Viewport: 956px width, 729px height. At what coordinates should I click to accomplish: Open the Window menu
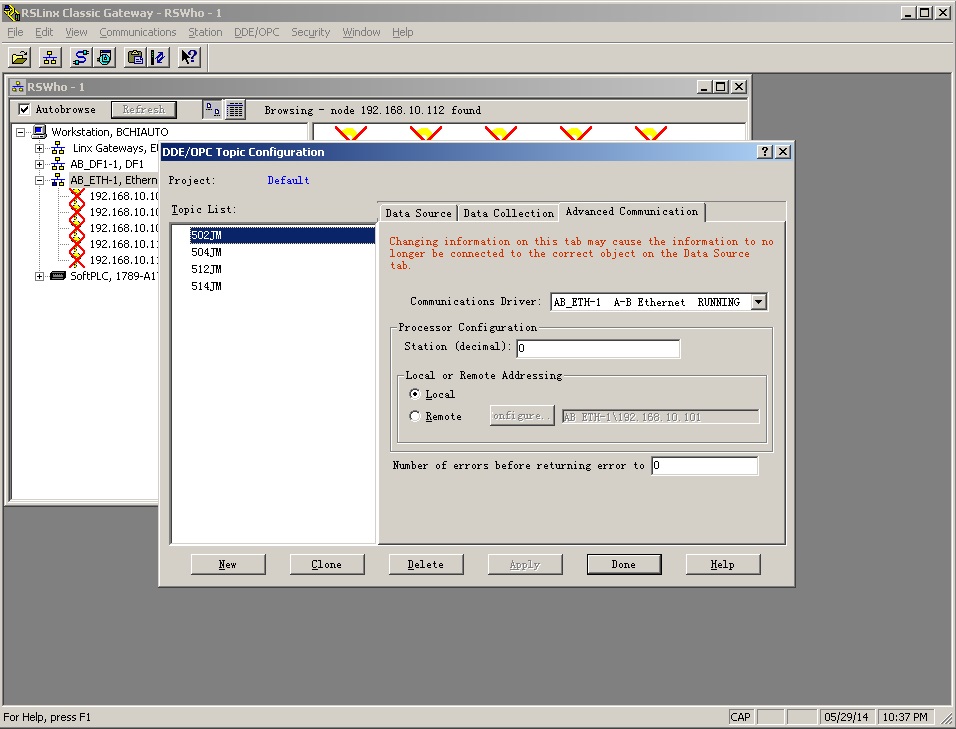(361, 32)
